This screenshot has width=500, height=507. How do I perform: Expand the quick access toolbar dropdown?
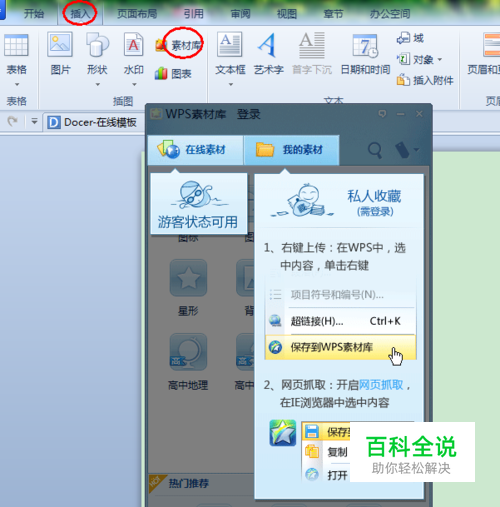pyautogui.click(x=34, y=121)
